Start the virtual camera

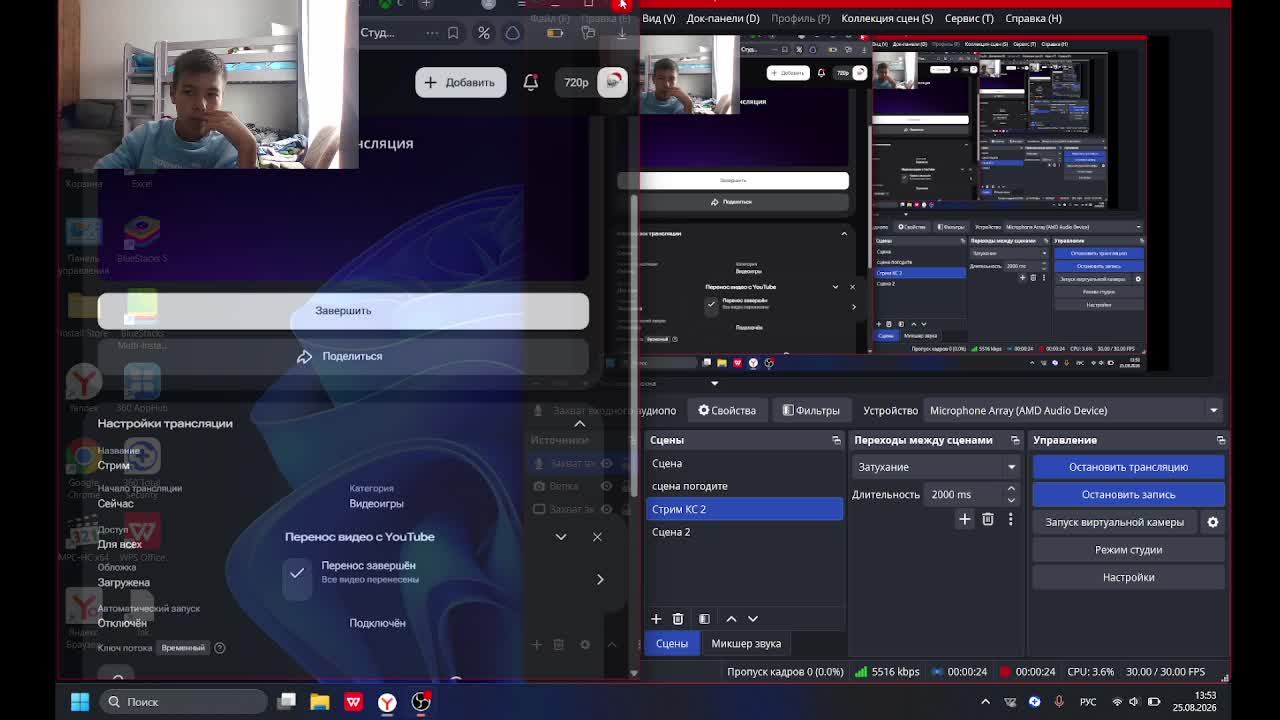pyautogui.click(x=1114, y=522)
